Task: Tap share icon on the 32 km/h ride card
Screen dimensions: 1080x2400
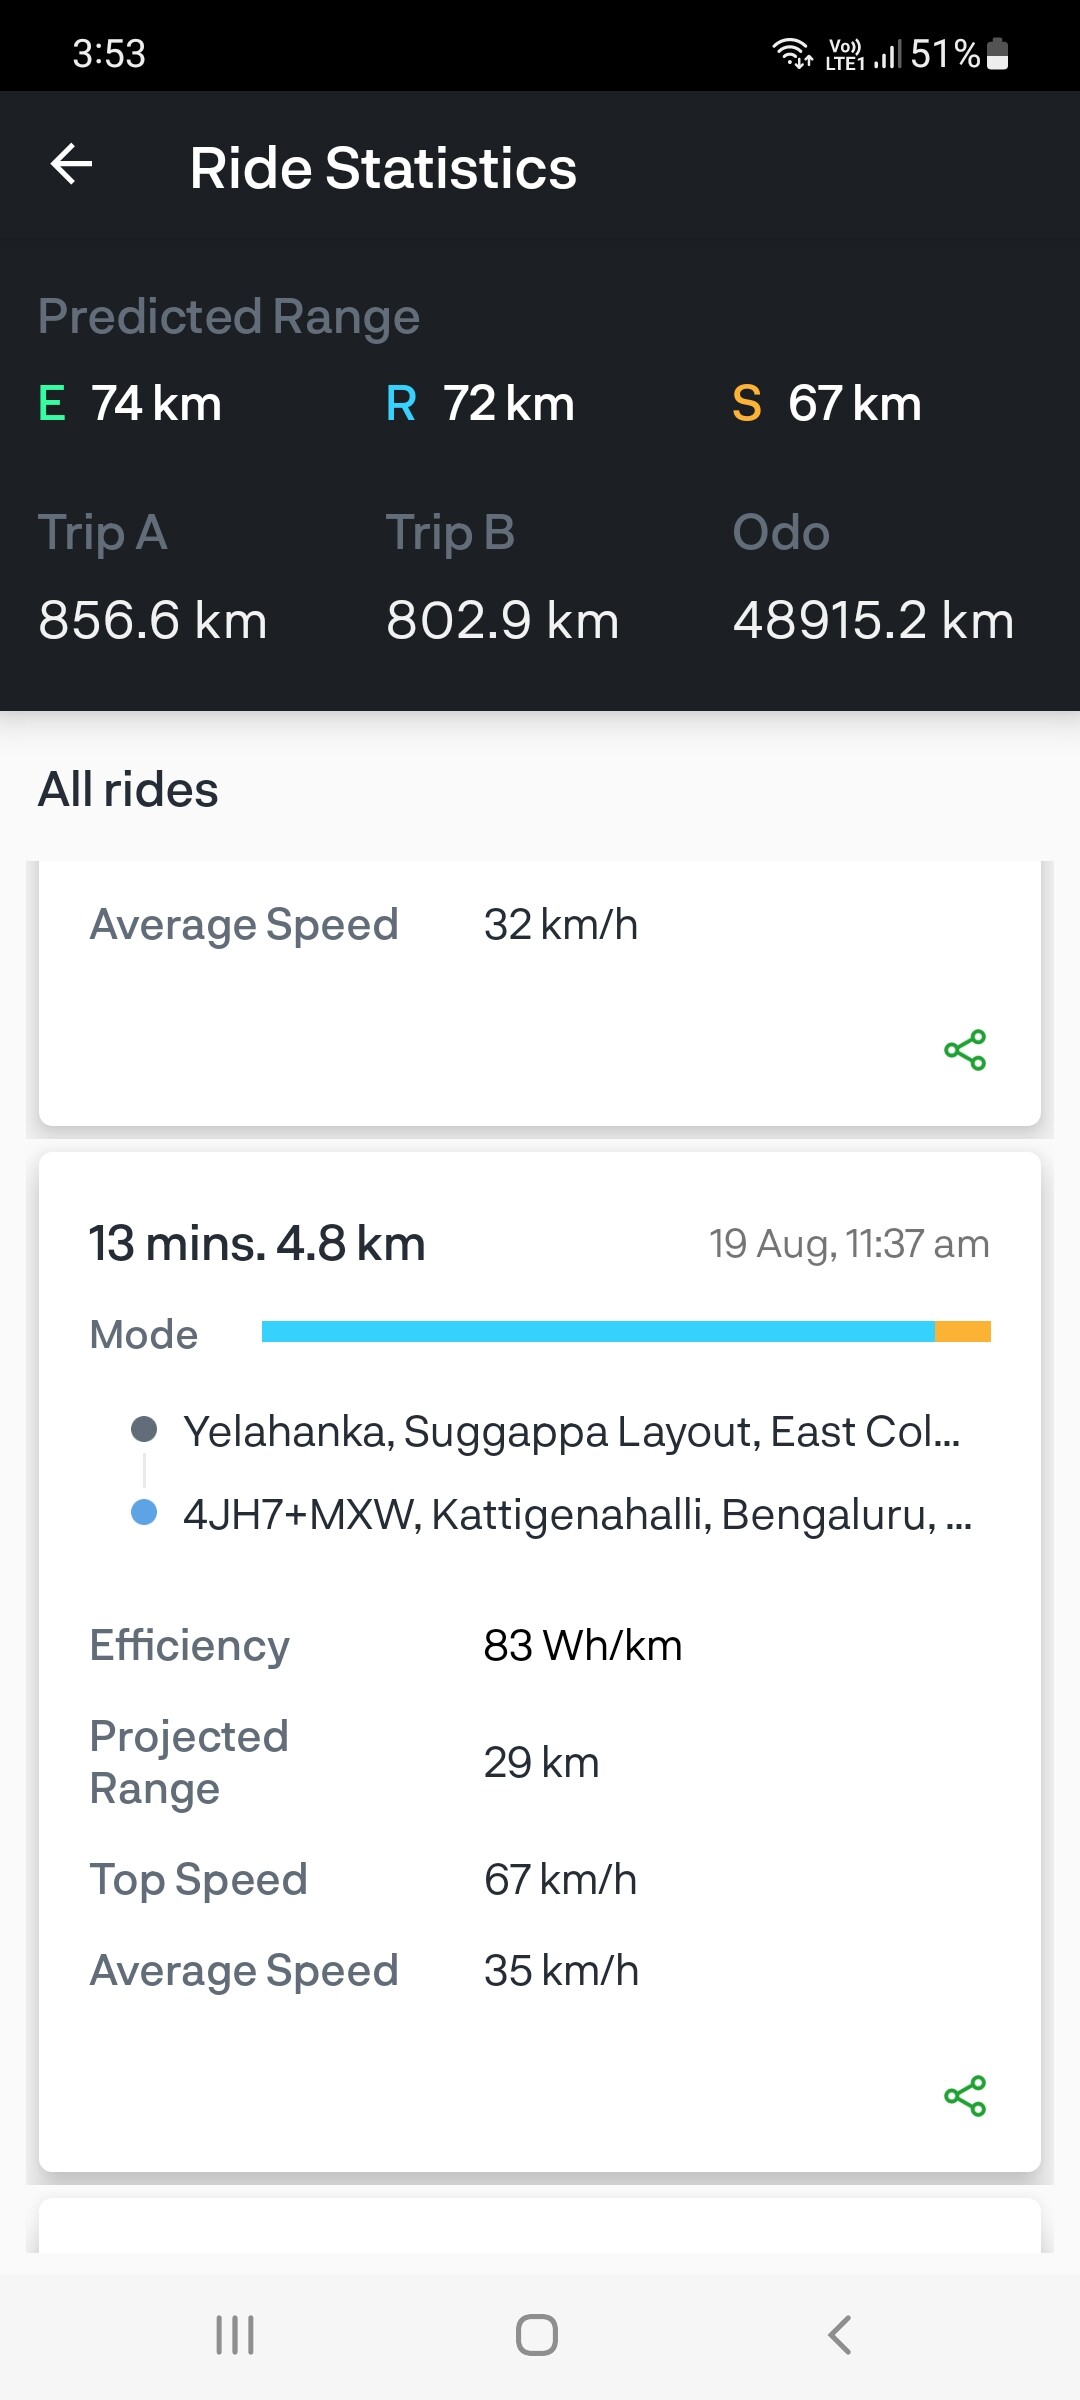Action: [x=965, y=1050]
